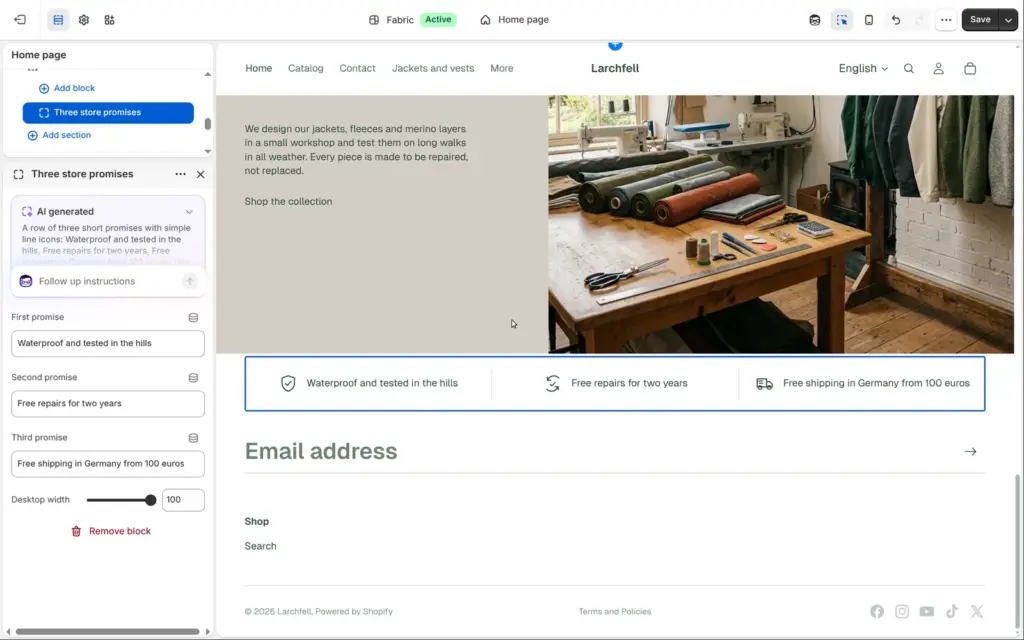
Task: Click Powered by Shopify link
Action: 354,612
